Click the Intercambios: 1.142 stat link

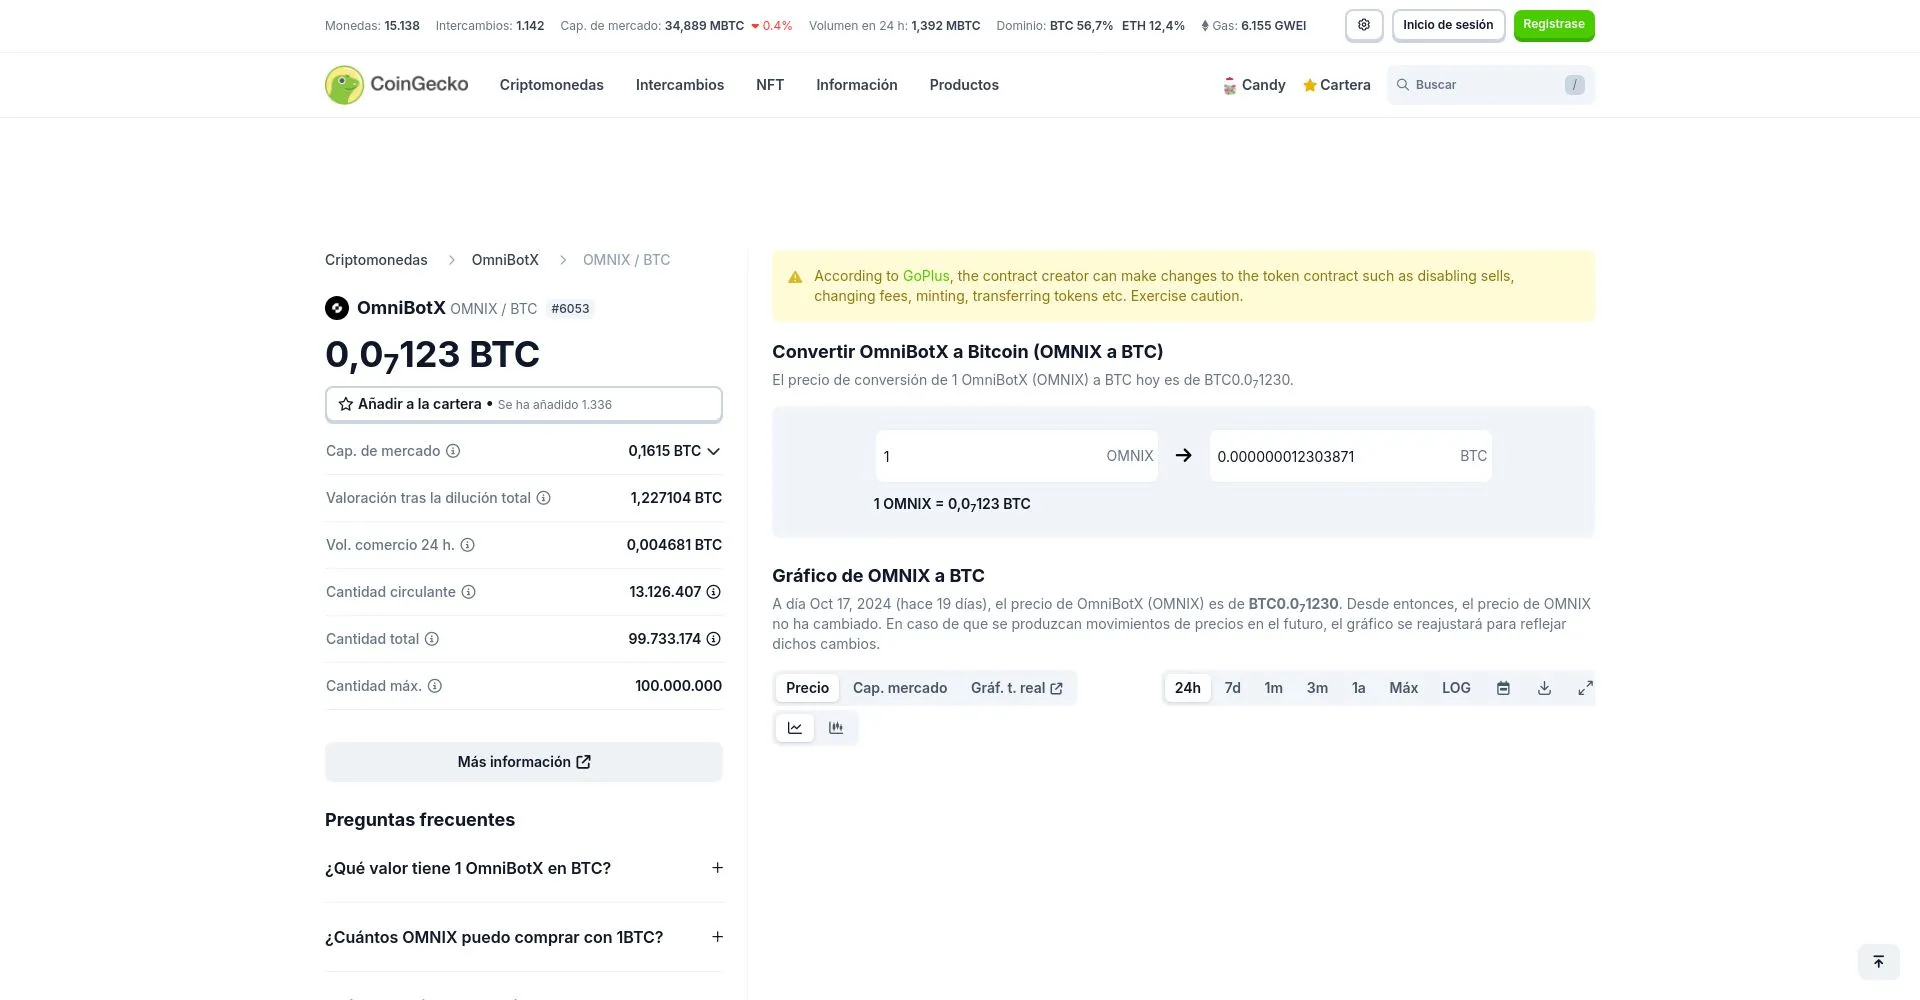tap(490, 26)
